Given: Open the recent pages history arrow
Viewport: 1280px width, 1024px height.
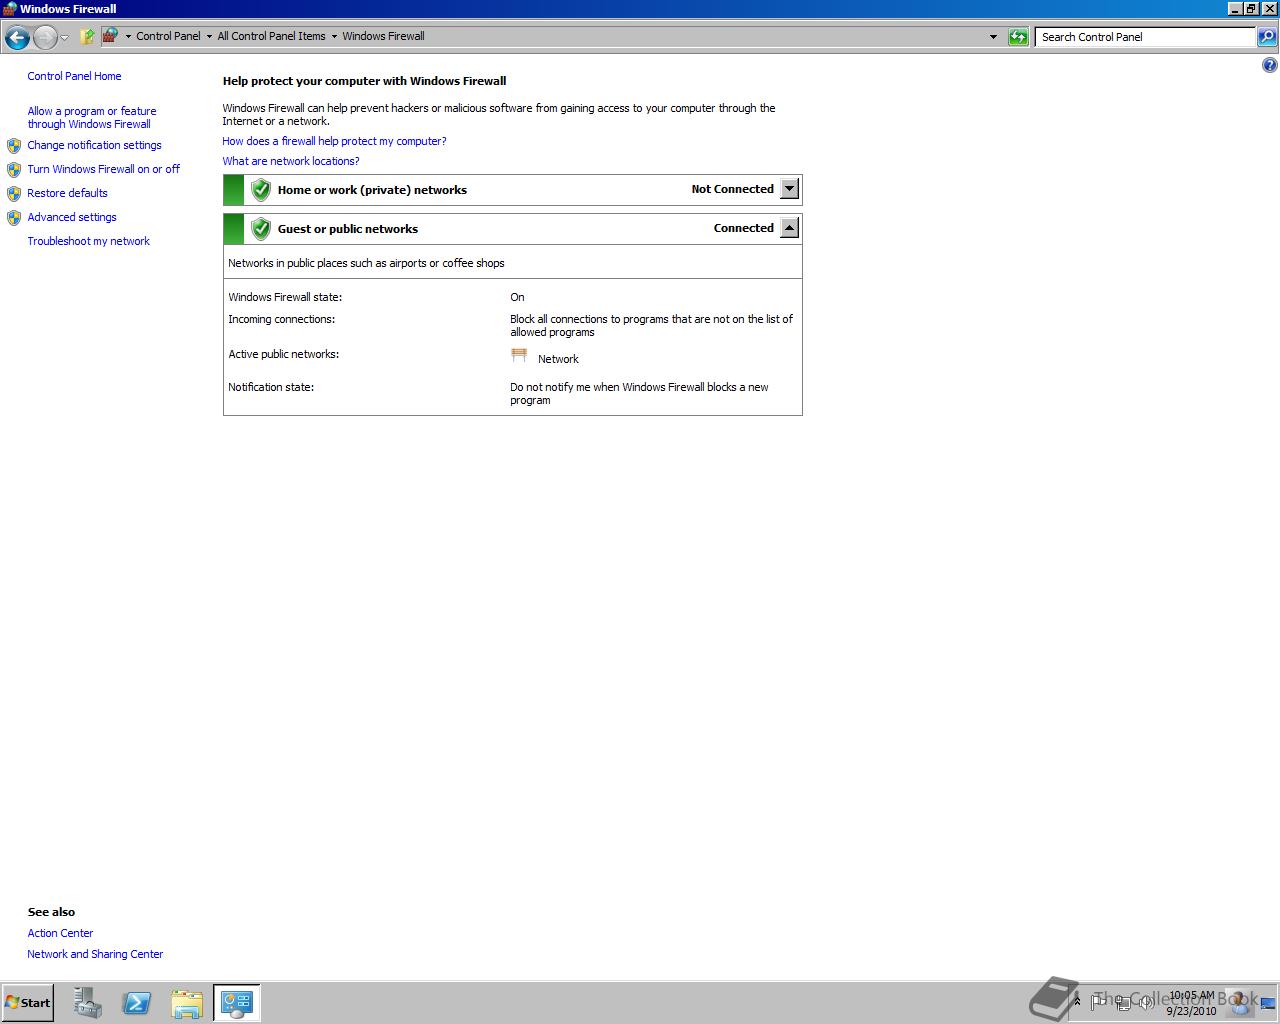Looking at the screenshot, I should coord(64,38).
